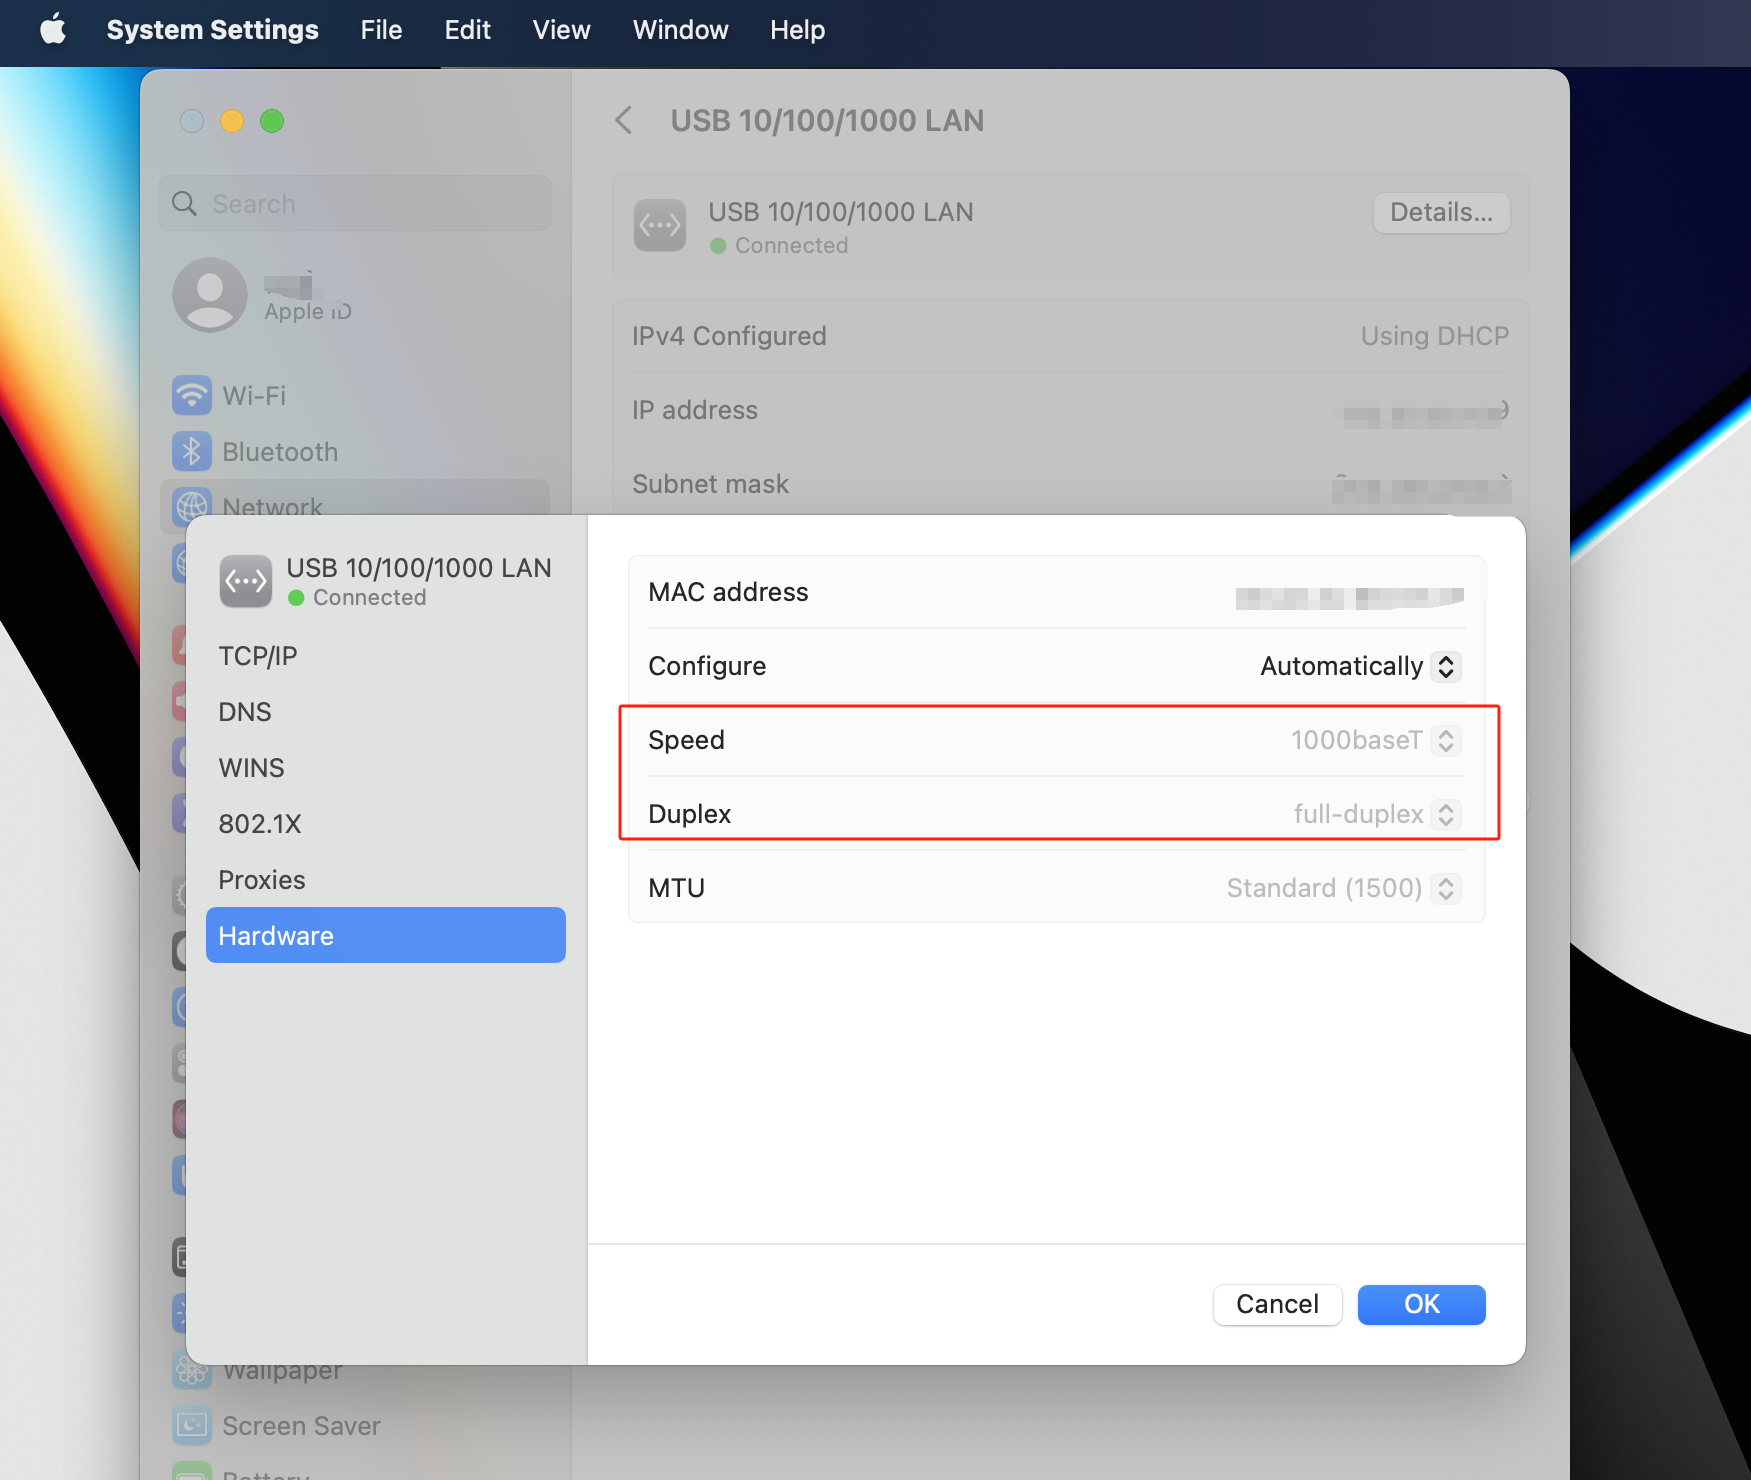
Task: Confirm with the OK button
Action: coord(1421,1304)
